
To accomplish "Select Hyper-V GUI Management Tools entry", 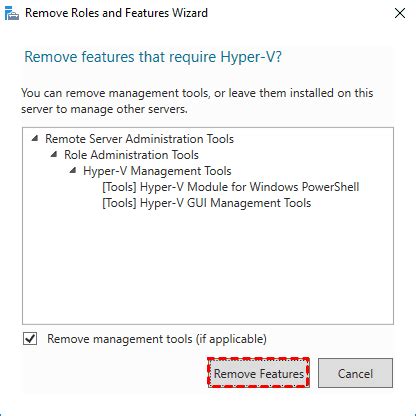I will coord(207,203).
